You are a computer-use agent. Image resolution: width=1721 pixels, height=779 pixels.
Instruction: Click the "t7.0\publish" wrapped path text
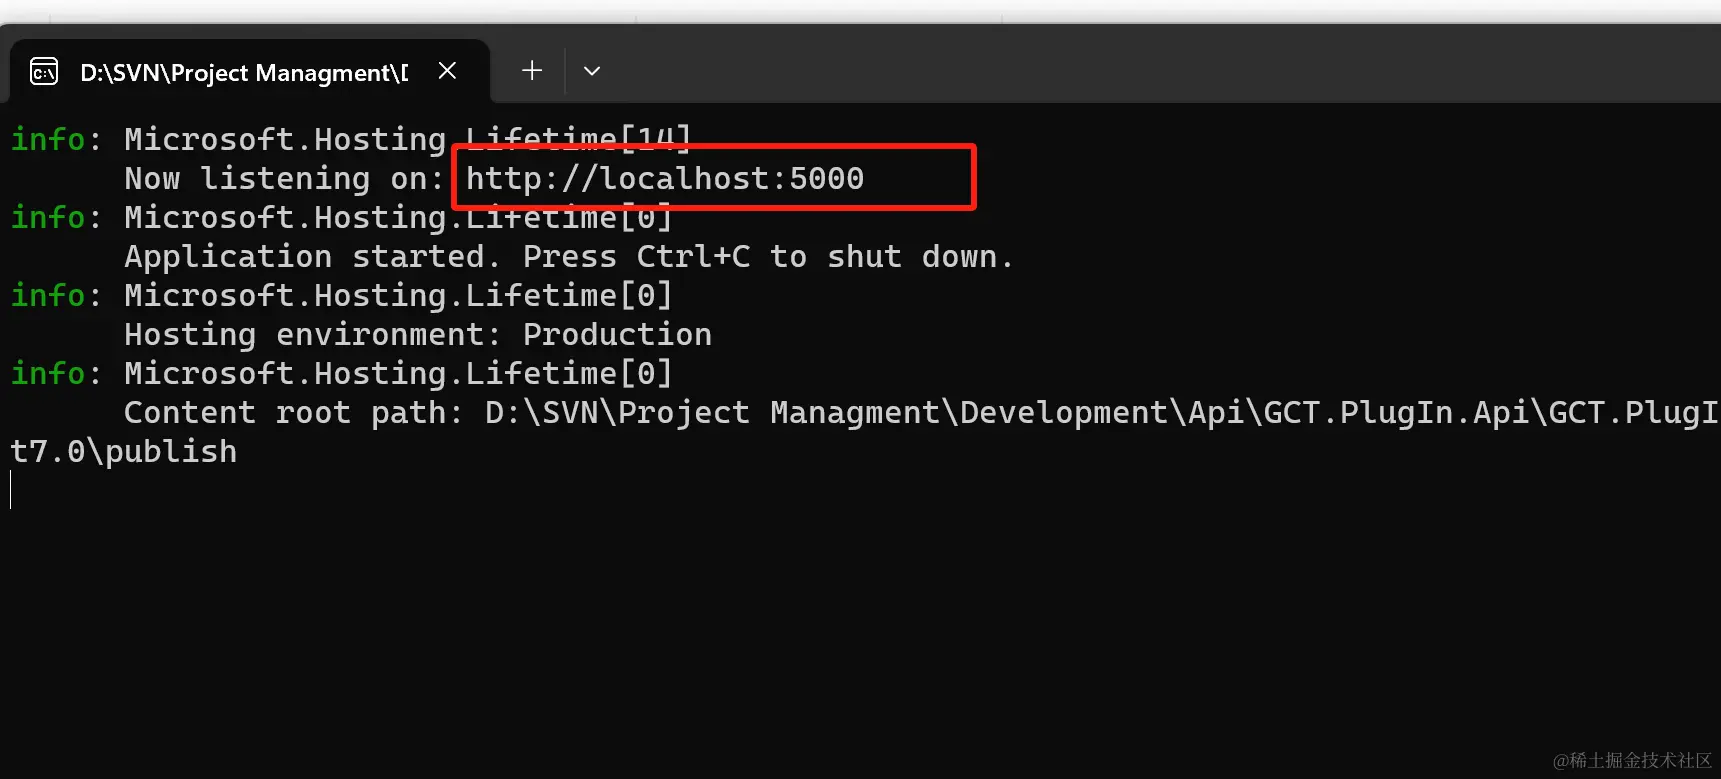pyautogui.click(x=124, y=451)
